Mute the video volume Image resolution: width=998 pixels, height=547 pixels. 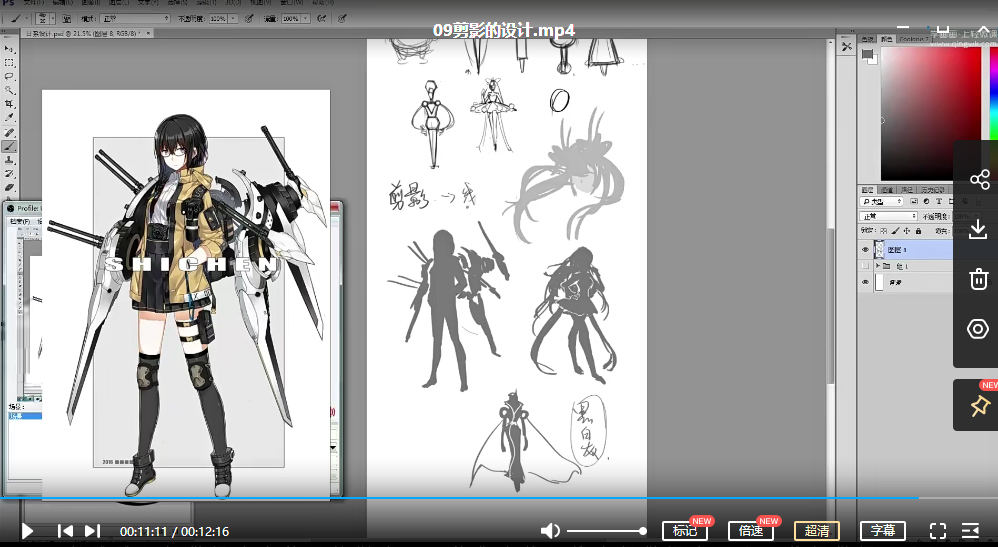pyautogui.click(x=550, y=531)
